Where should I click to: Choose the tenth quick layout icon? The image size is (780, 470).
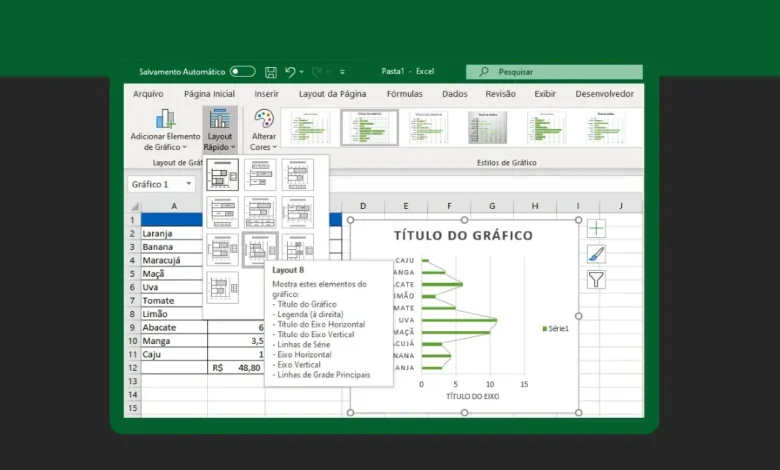222,287
